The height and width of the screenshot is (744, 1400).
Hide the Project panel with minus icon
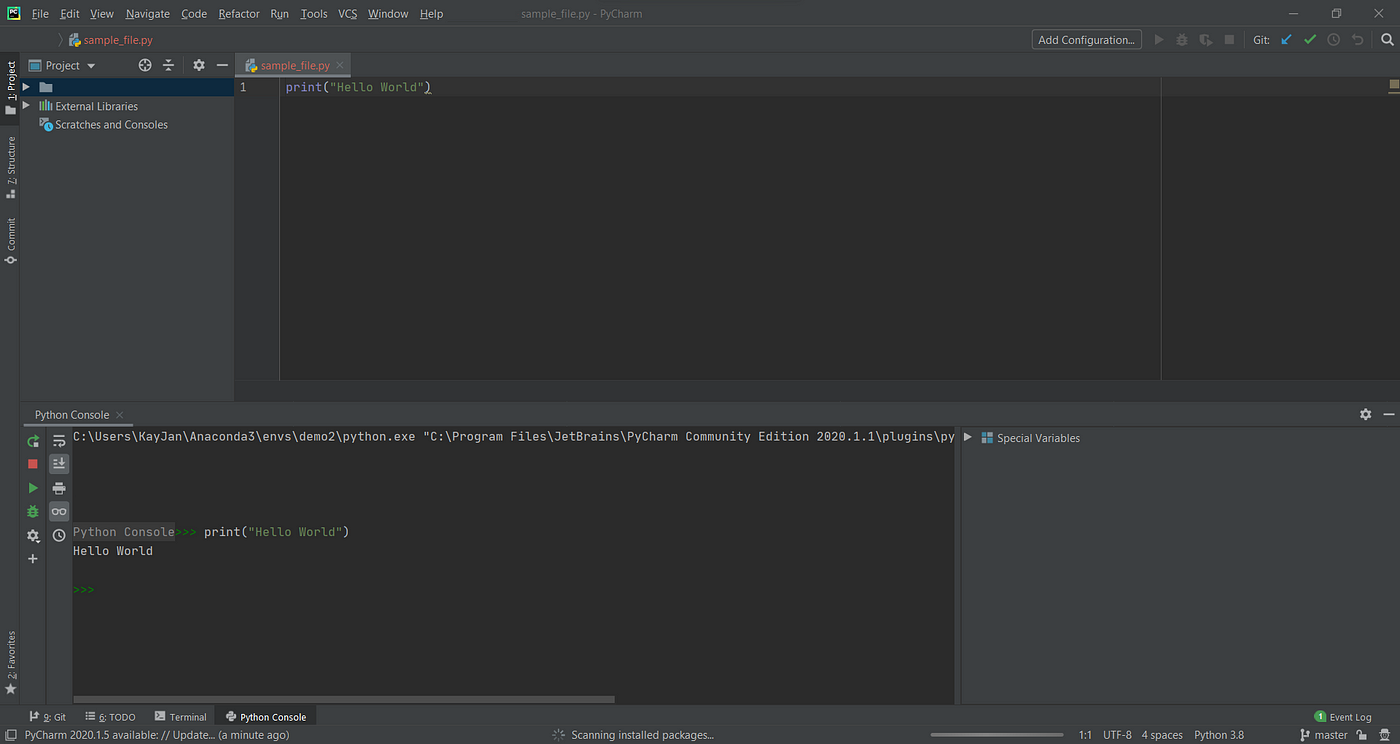click(x=222, y=65)
